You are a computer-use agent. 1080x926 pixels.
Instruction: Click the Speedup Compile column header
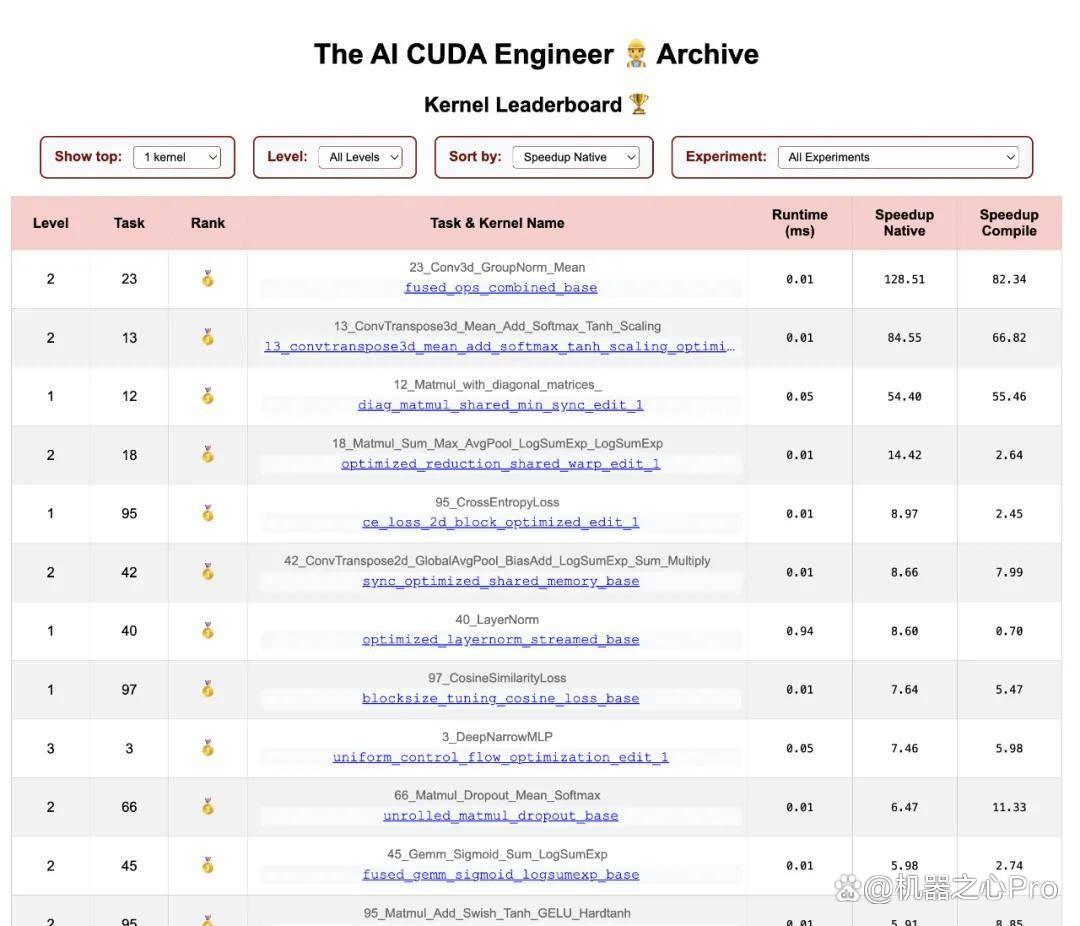pos(1009,223)
